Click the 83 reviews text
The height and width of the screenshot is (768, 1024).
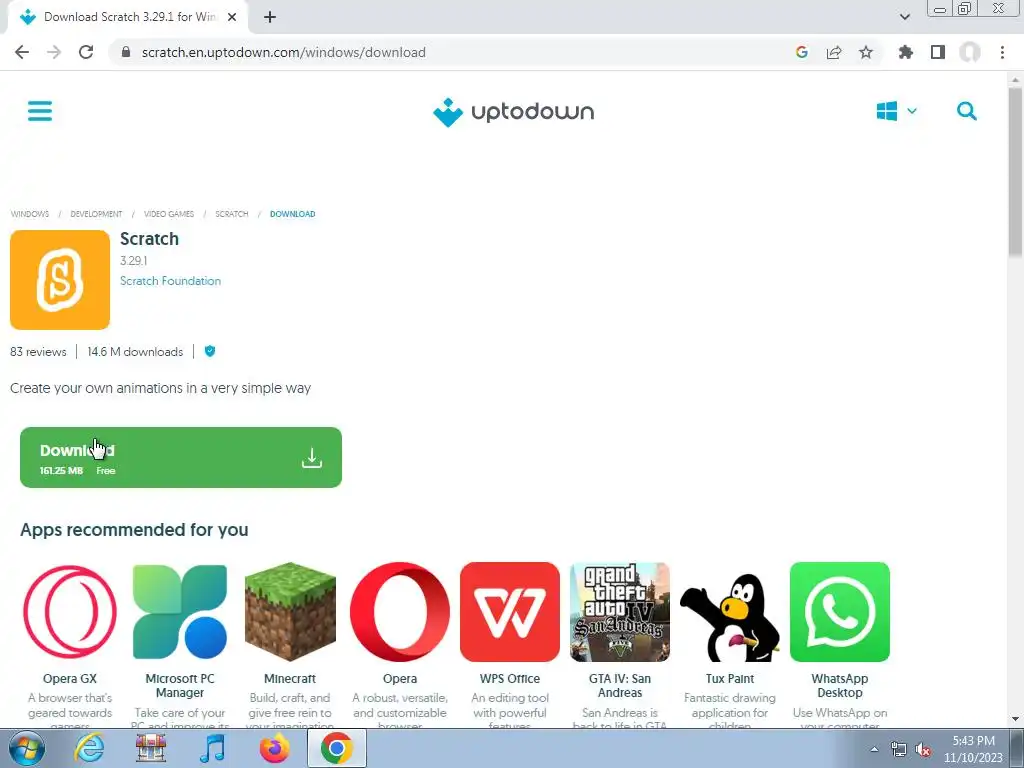38,352
